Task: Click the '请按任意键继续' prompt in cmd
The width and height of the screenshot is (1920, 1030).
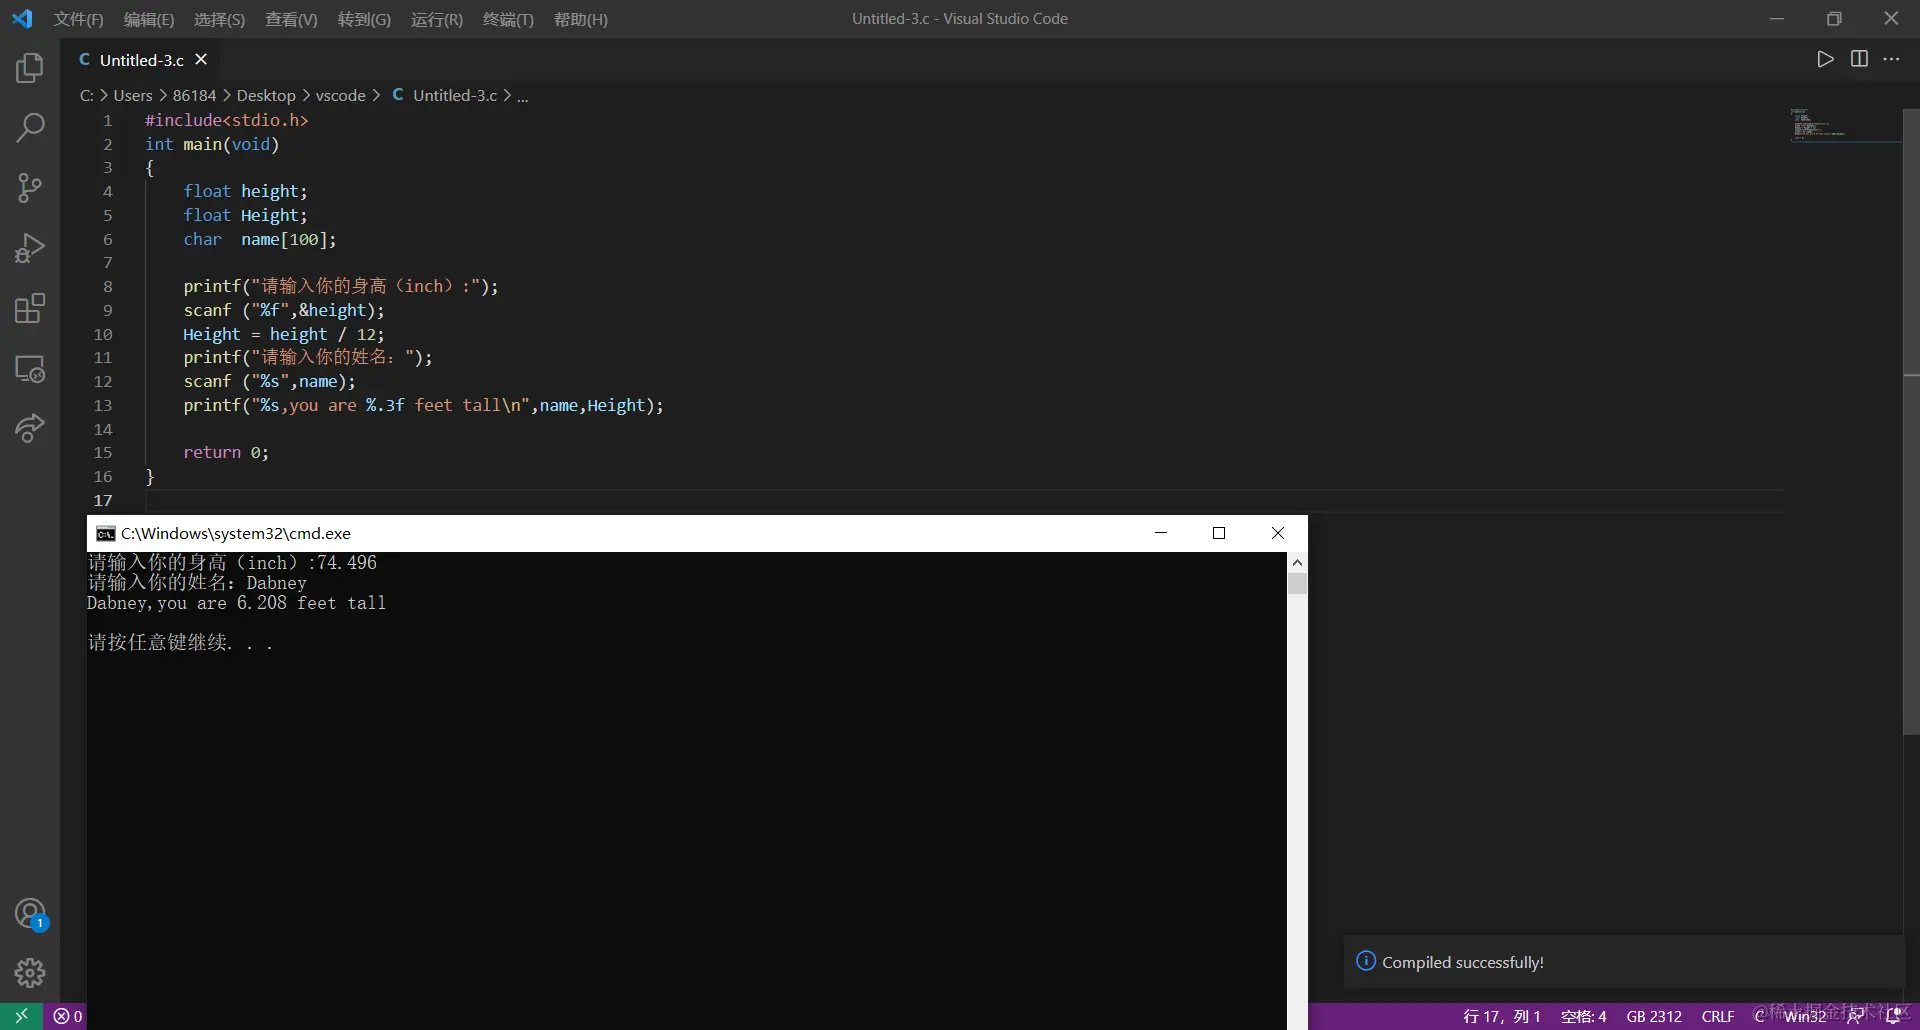Action: tap(180, 643)
